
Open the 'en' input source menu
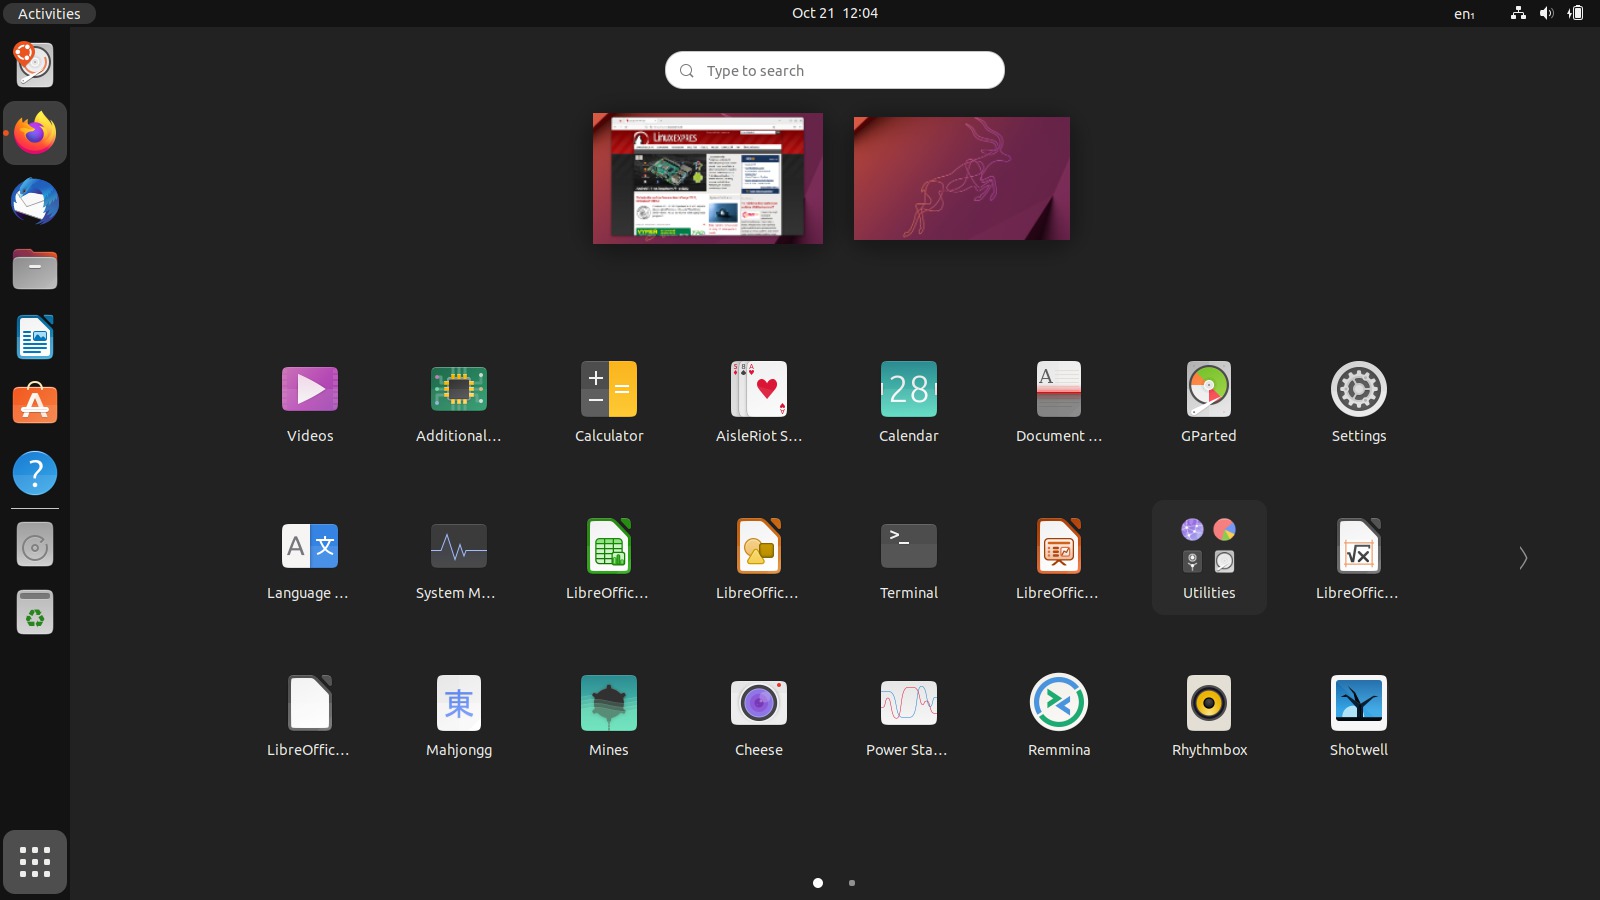[x=1464, y=13]
